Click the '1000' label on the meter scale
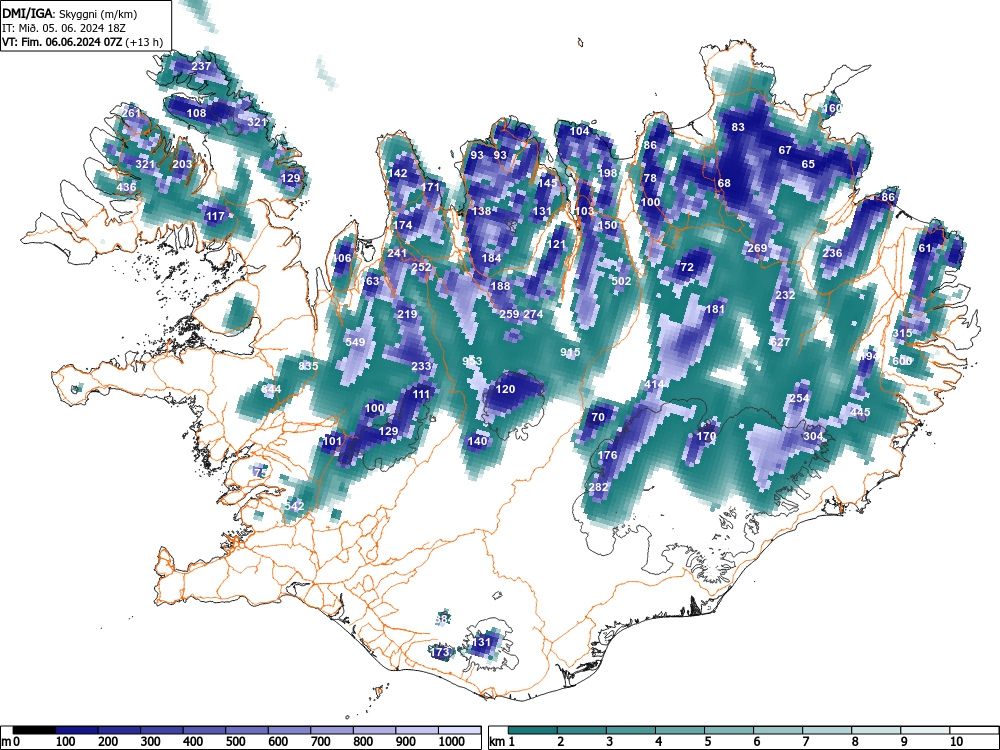This screenshot has width=1000, height=750. click(x=452, y=742)
